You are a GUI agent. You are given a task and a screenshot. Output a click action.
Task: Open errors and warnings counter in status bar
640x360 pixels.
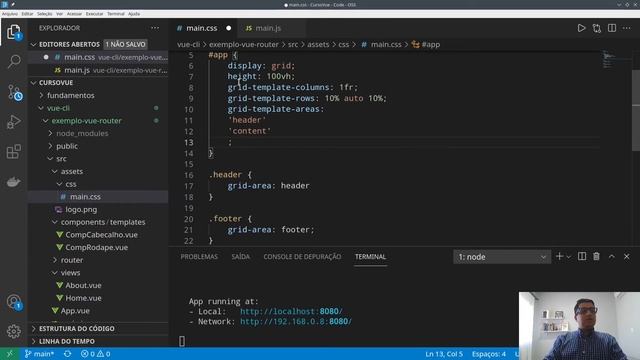pos(96,354)
